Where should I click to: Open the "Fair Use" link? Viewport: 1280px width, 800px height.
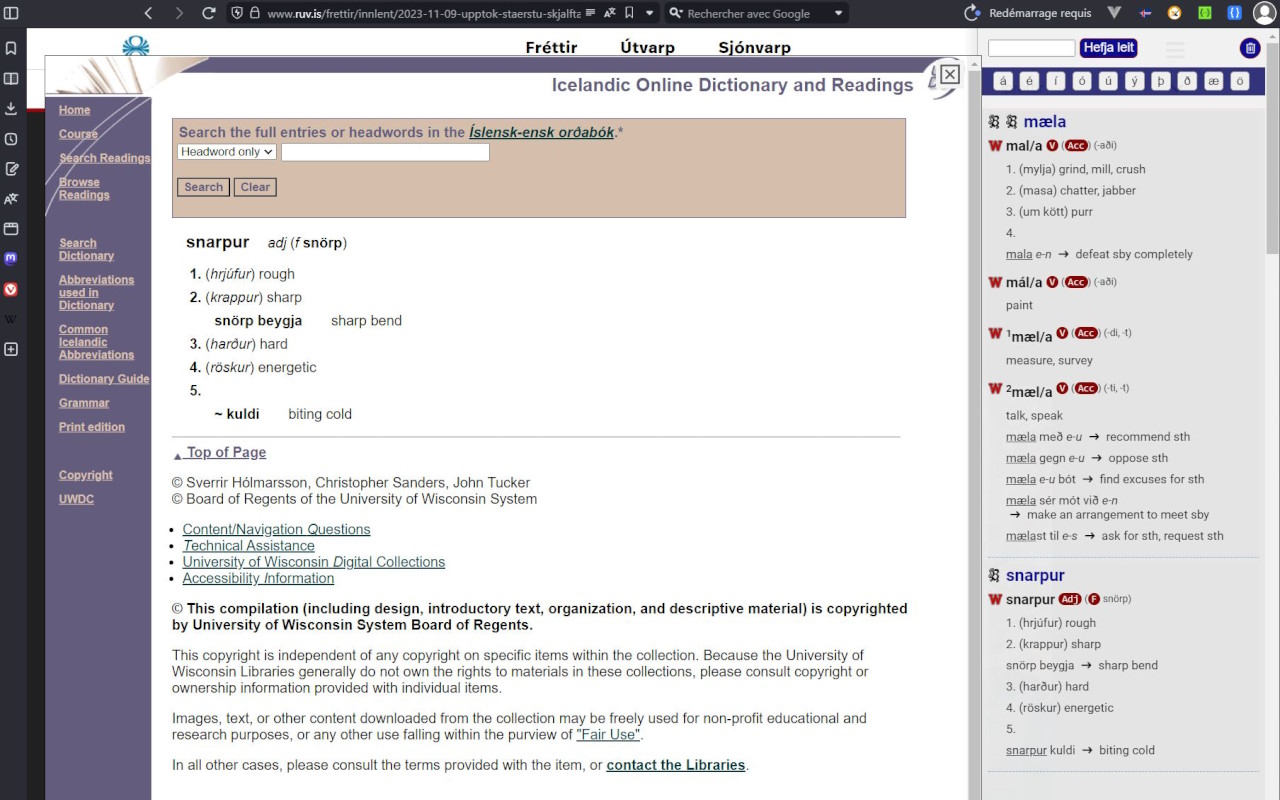point(608,734)
